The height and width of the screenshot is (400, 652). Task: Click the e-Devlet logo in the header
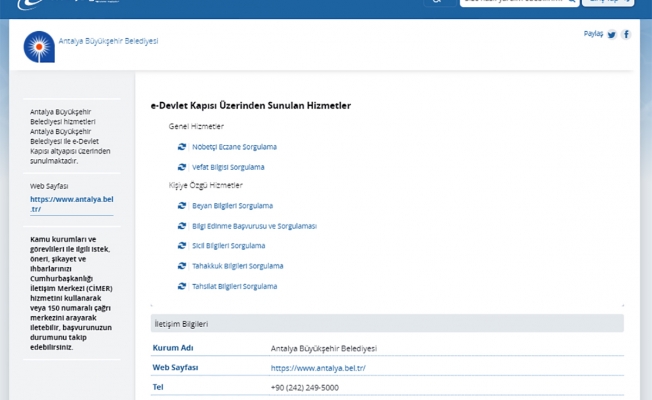[x=40, y=4]
